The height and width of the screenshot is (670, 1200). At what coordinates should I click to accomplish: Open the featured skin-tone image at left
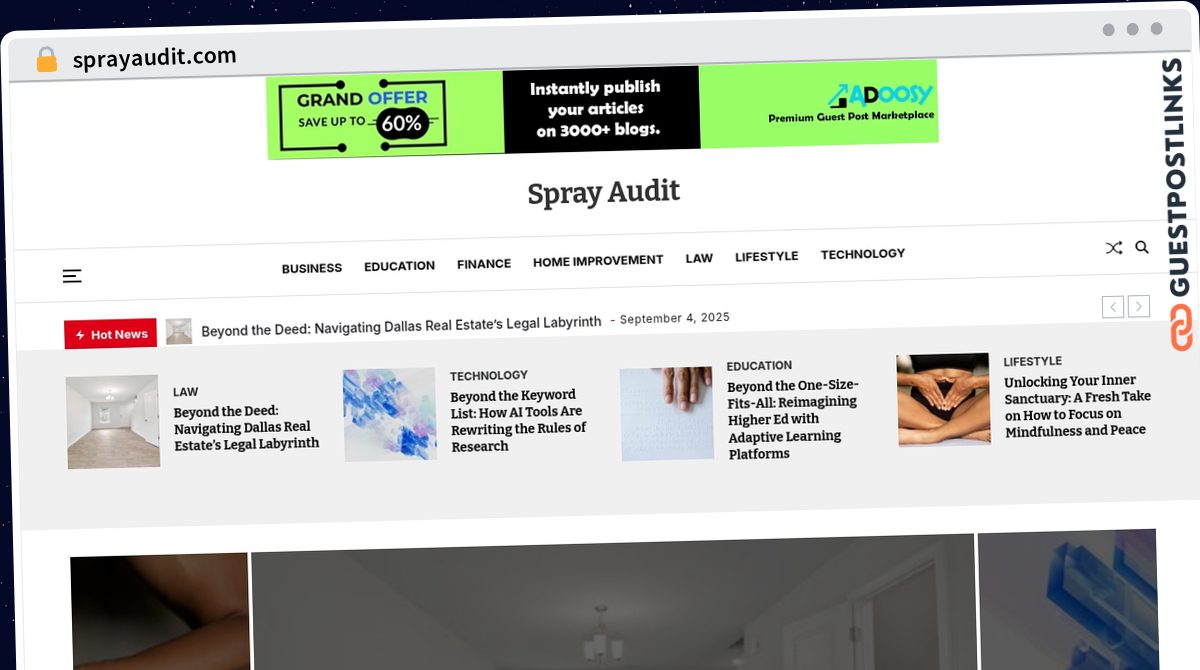pos(160,611)
